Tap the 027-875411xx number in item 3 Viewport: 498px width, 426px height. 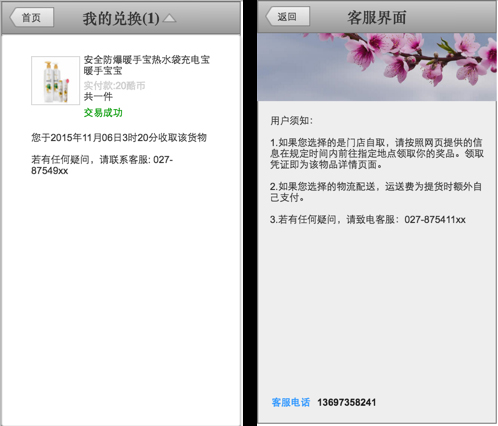click(435, 220)
